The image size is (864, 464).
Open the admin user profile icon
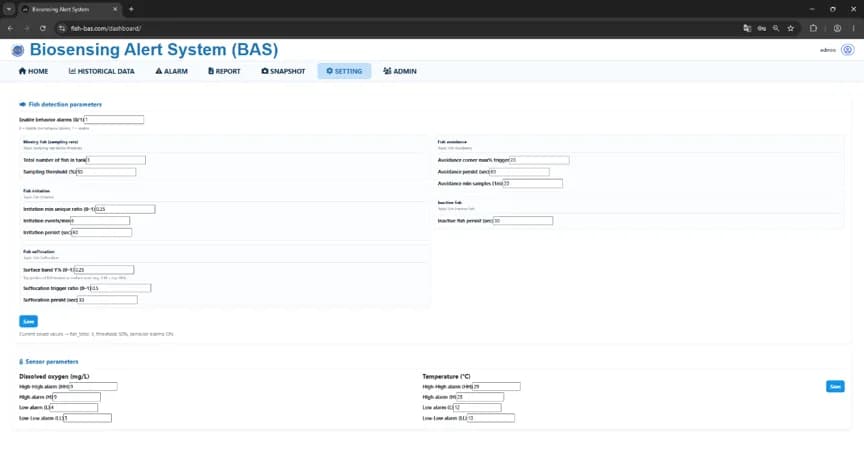tap(847, 50)
